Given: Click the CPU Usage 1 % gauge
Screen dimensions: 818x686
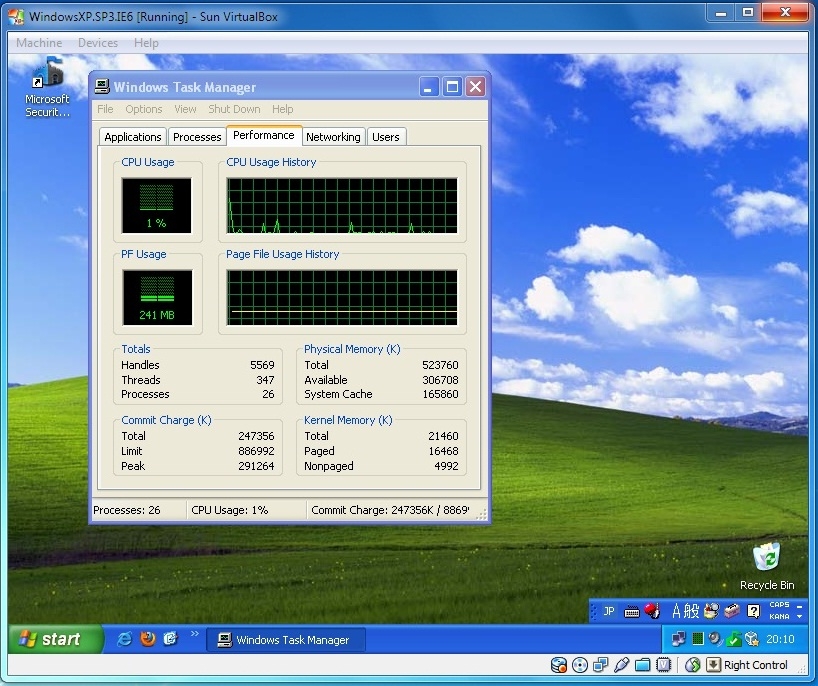Looking at the screenshot, I should 157,206.
